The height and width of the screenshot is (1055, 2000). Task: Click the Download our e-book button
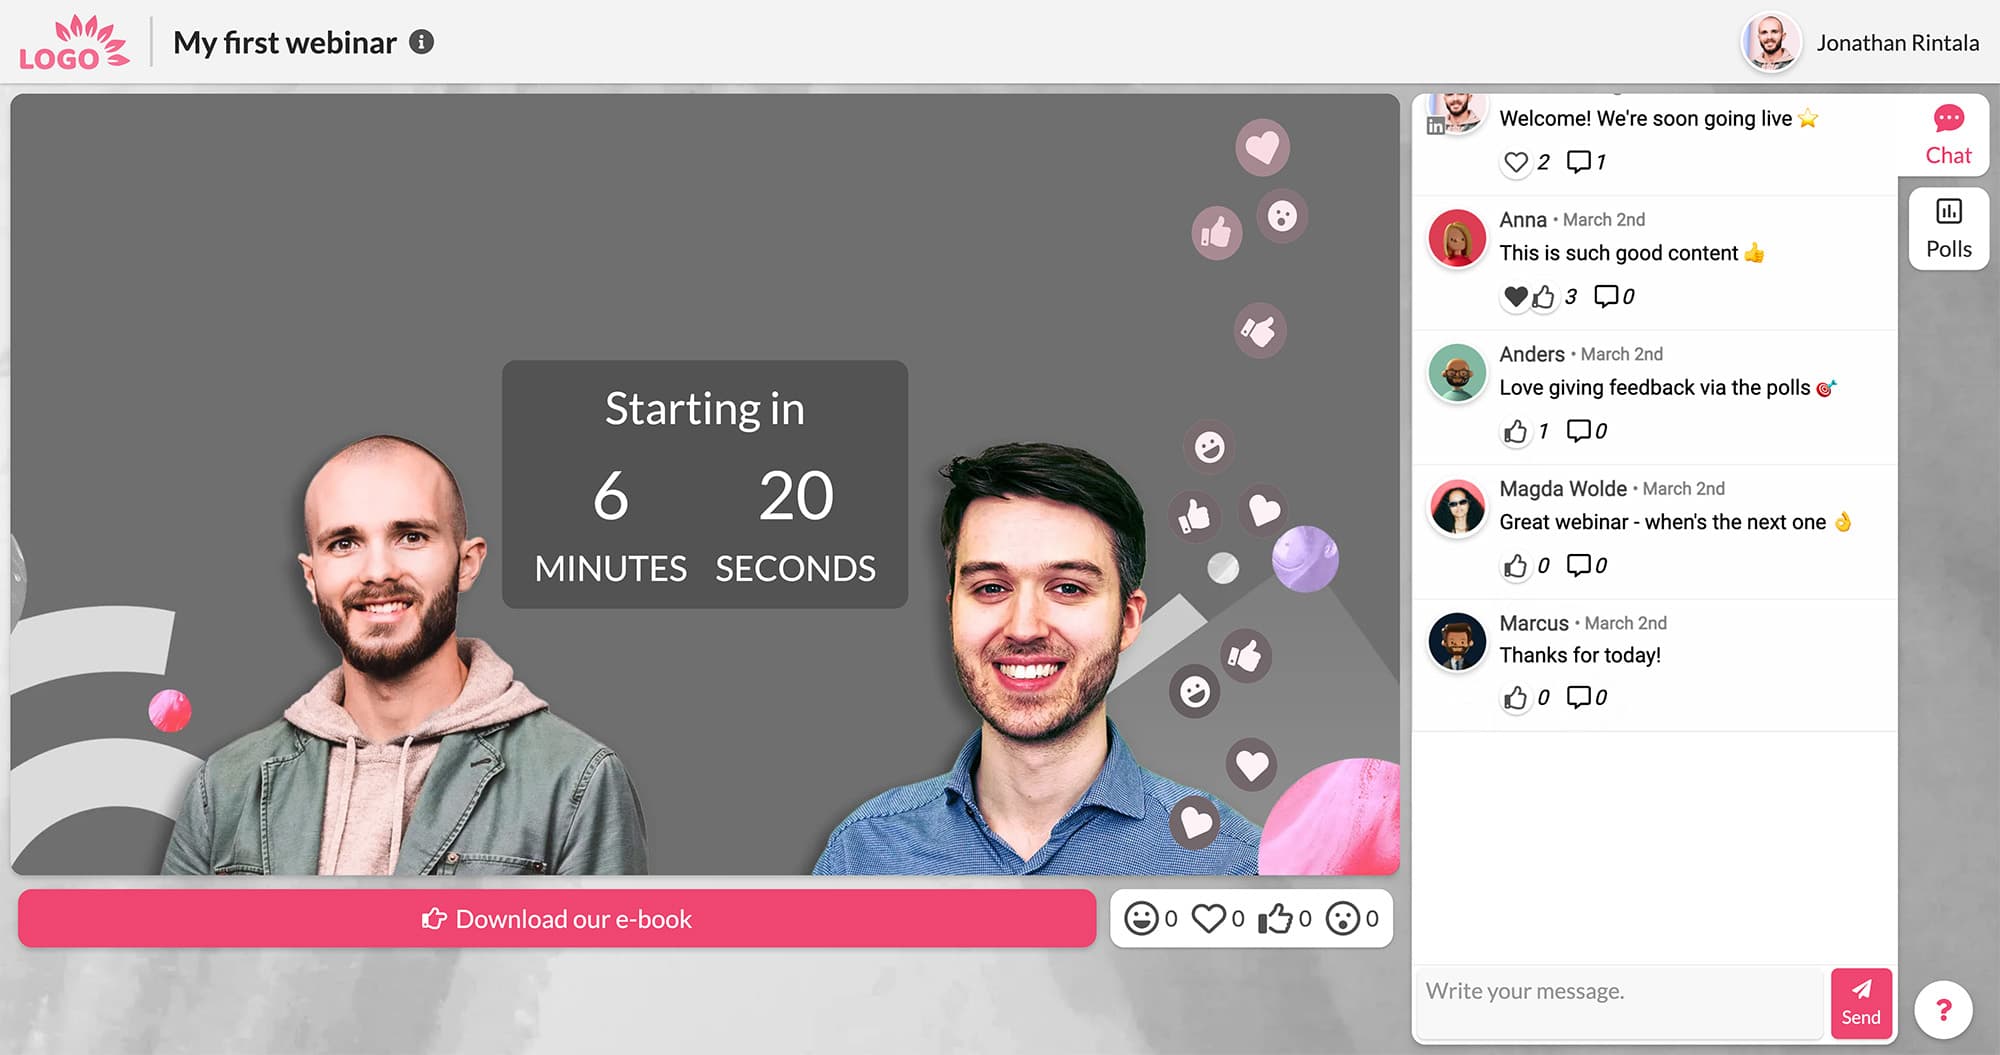click(557, 919)
